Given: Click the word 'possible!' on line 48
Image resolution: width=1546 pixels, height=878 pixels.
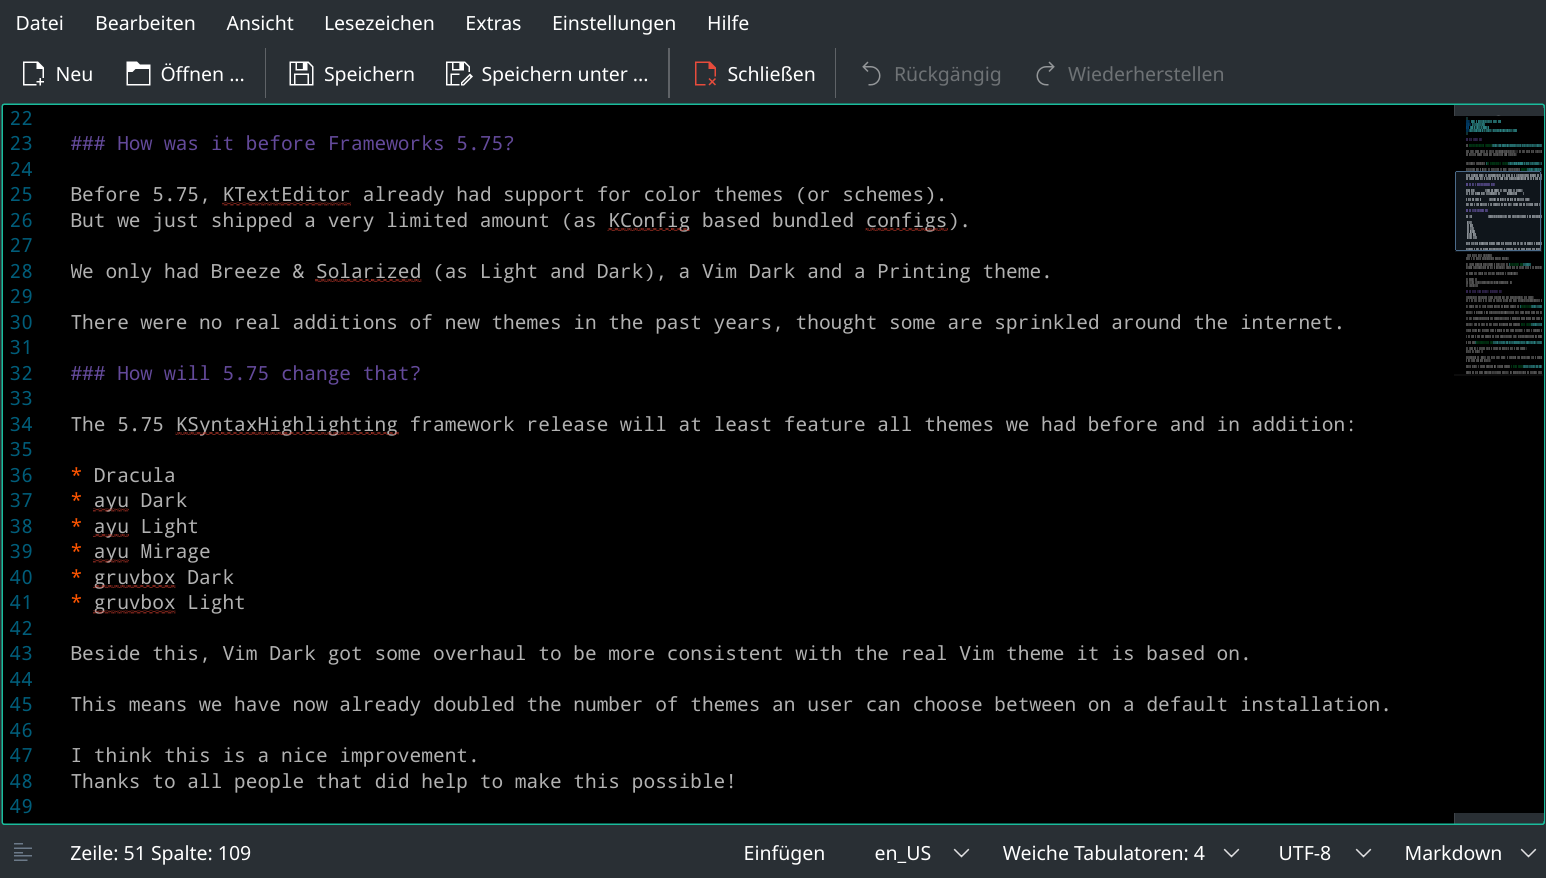Looking at the screenshot, I should (x=684, y=781).
